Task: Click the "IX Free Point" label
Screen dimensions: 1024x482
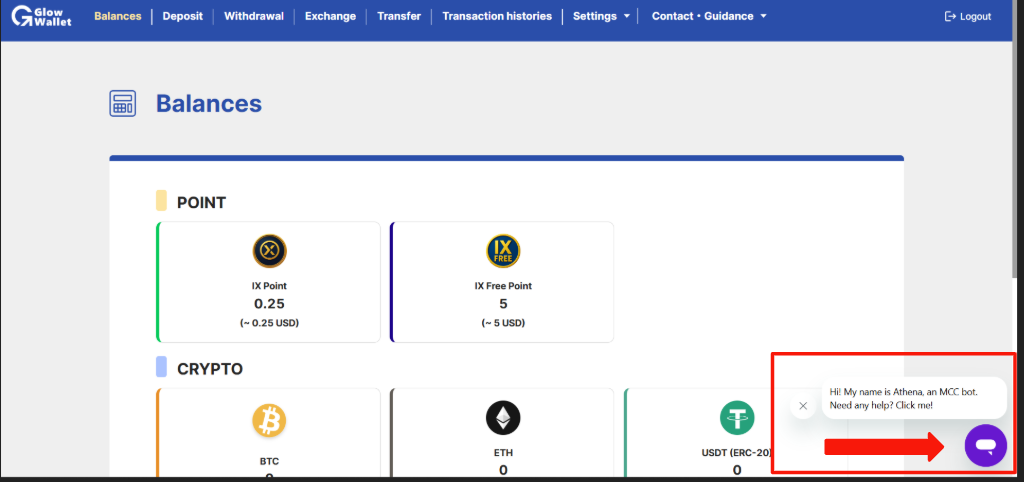Action: [503, 285]
